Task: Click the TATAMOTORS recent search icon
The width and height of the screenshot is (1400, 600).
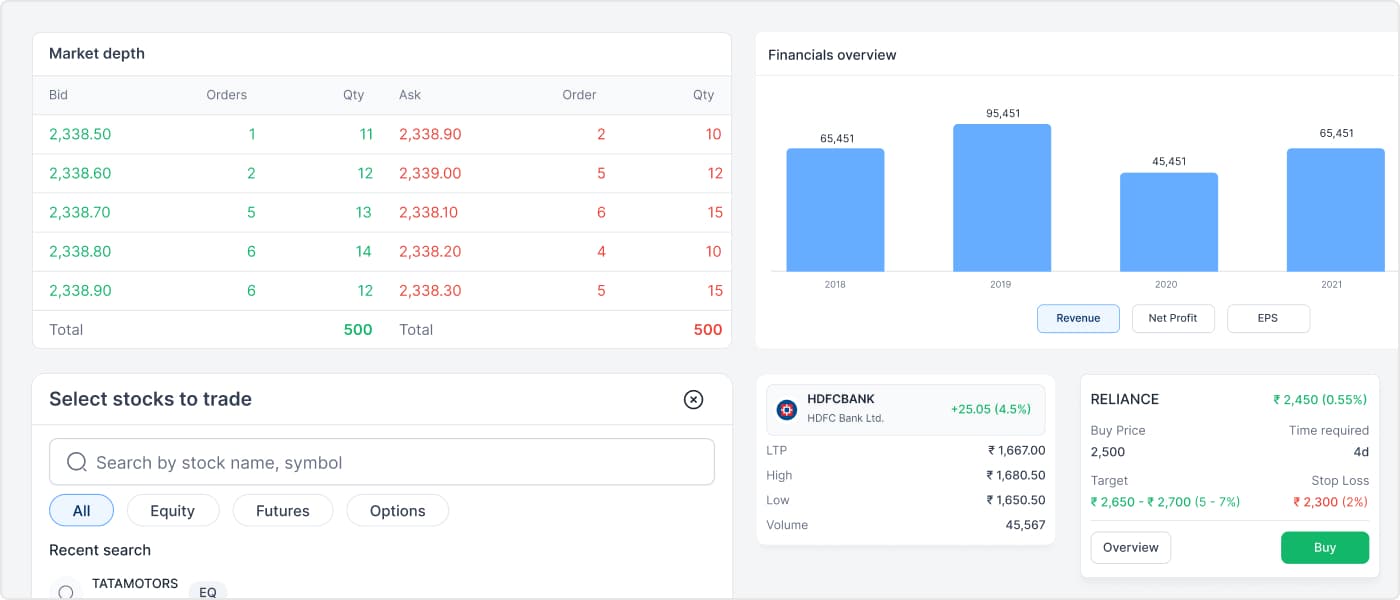Action: [x=66, y=591]
